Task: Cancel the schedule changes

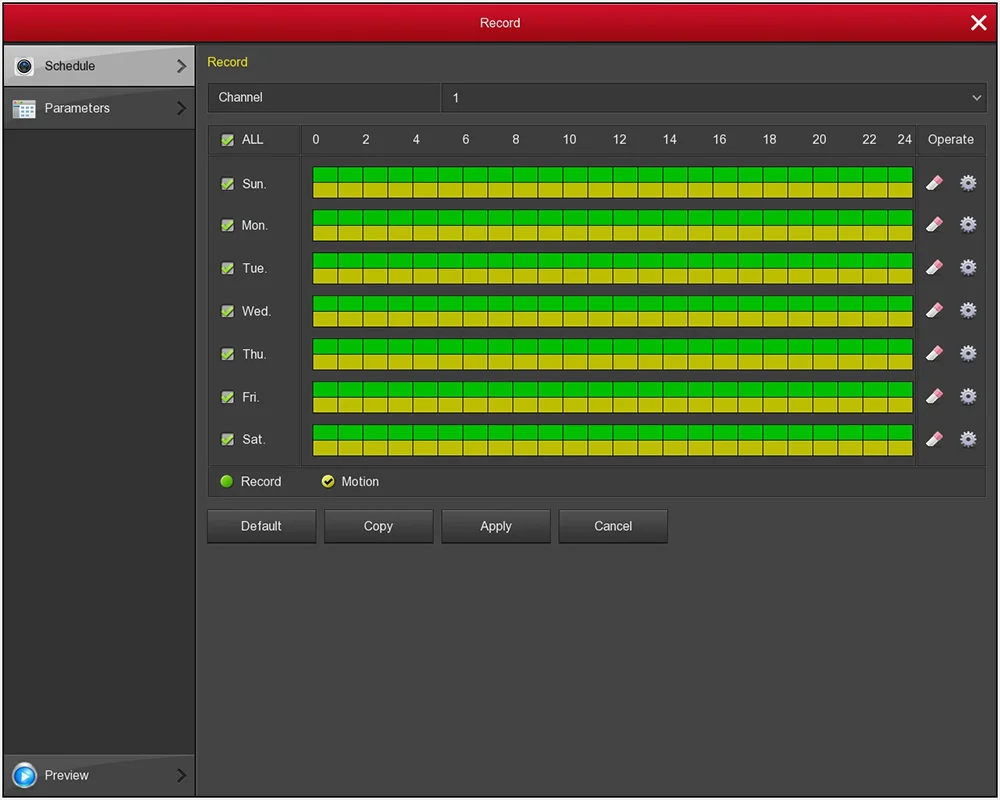Action: click(613, 526)
